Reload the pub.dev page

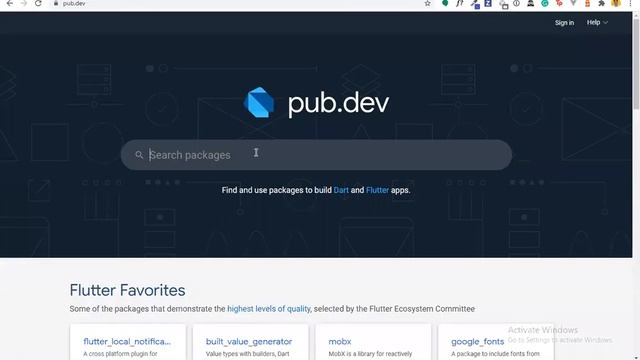tap(38, 3)
